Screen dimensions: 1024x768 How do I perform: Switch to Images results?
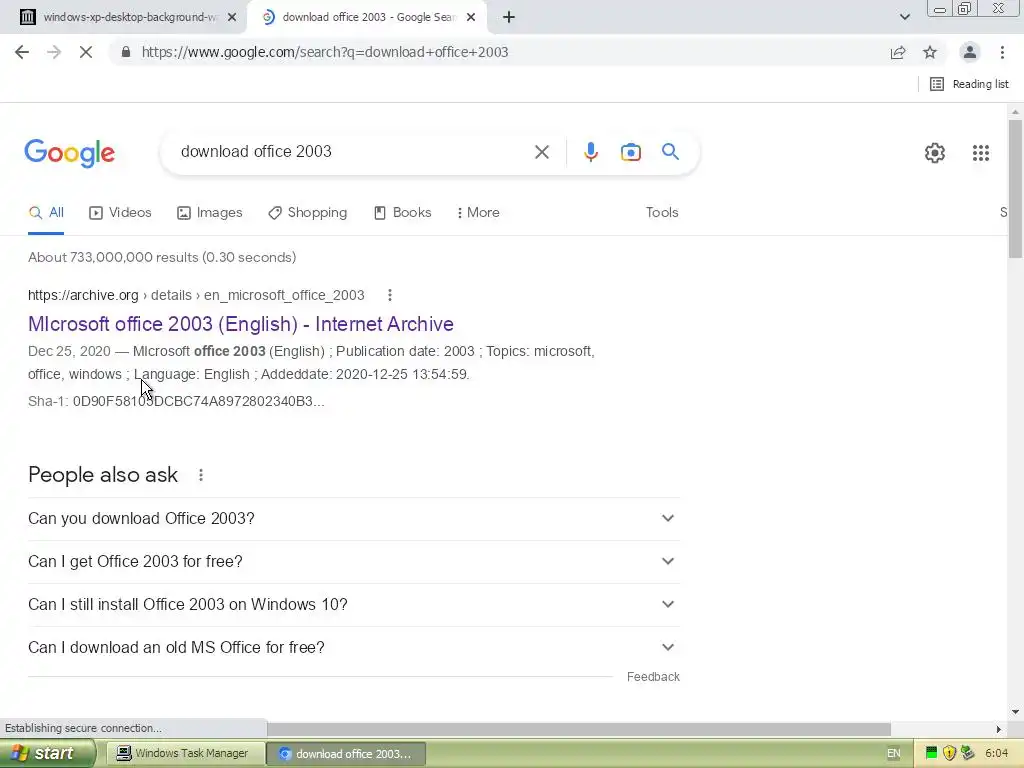[210, 212]
